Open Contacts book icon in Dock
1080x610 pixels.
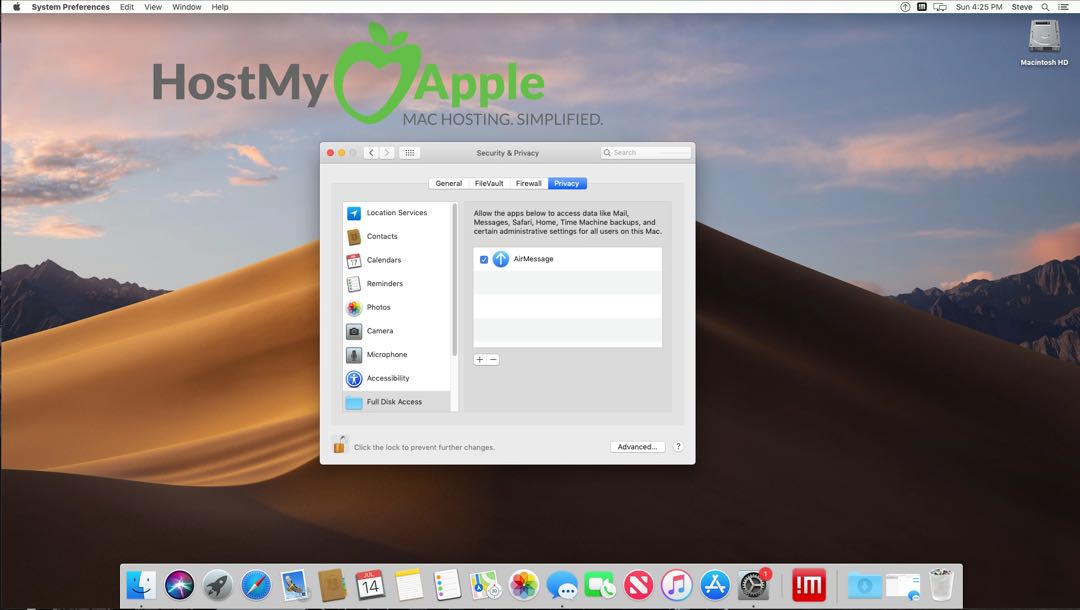[332, 585]
